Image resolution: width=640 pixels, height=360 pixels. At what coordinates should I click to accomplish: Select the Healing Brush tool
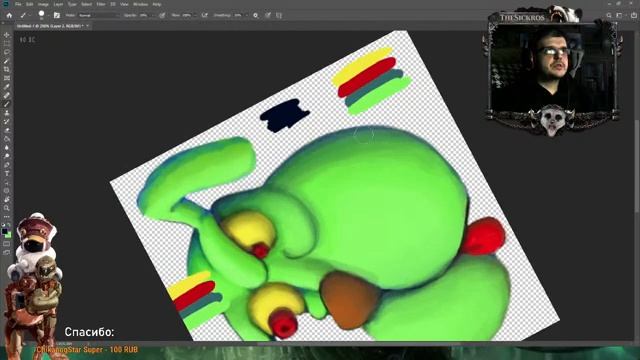pos(7,96)
